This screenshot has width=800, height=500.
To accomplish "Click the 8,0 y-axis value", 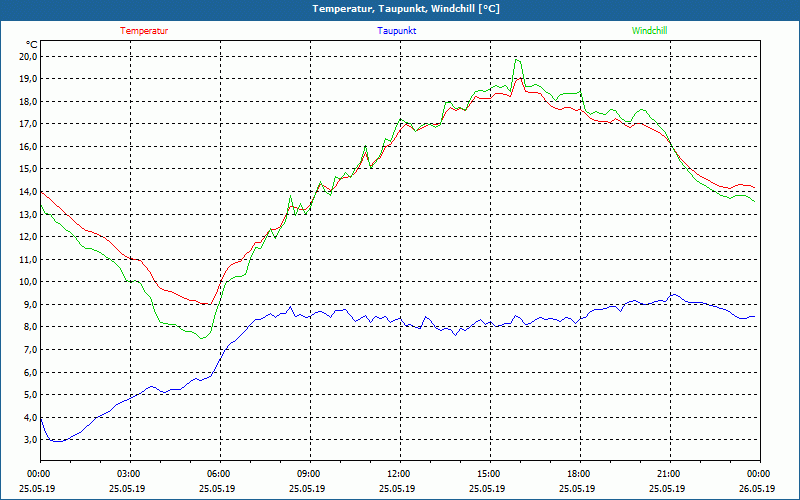I will coord(31,327).
